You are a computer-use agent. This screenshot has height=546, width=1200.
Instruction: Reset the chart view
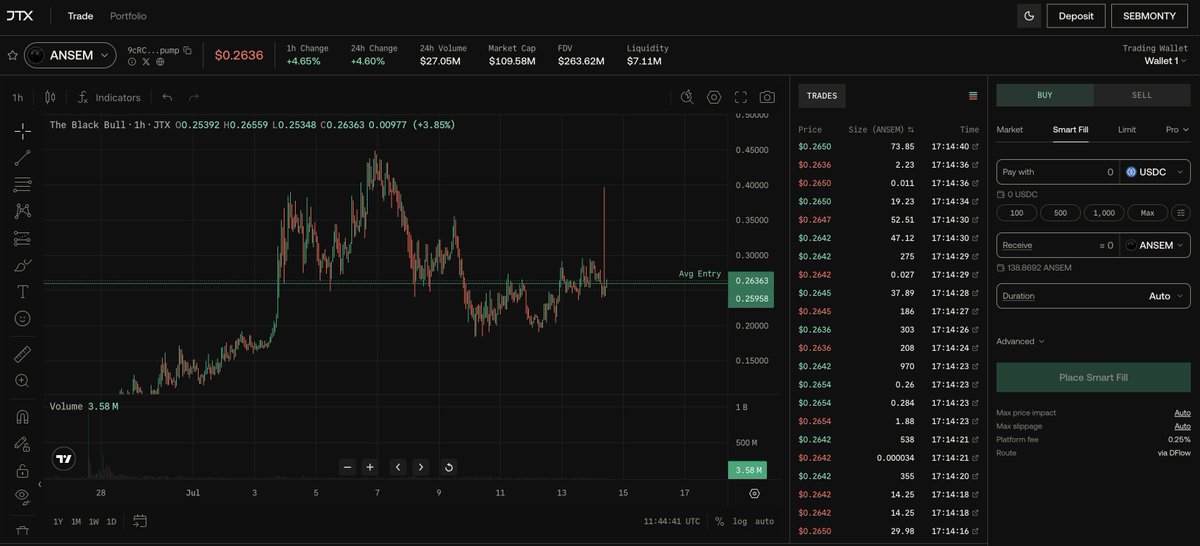(x=448, y=467)
